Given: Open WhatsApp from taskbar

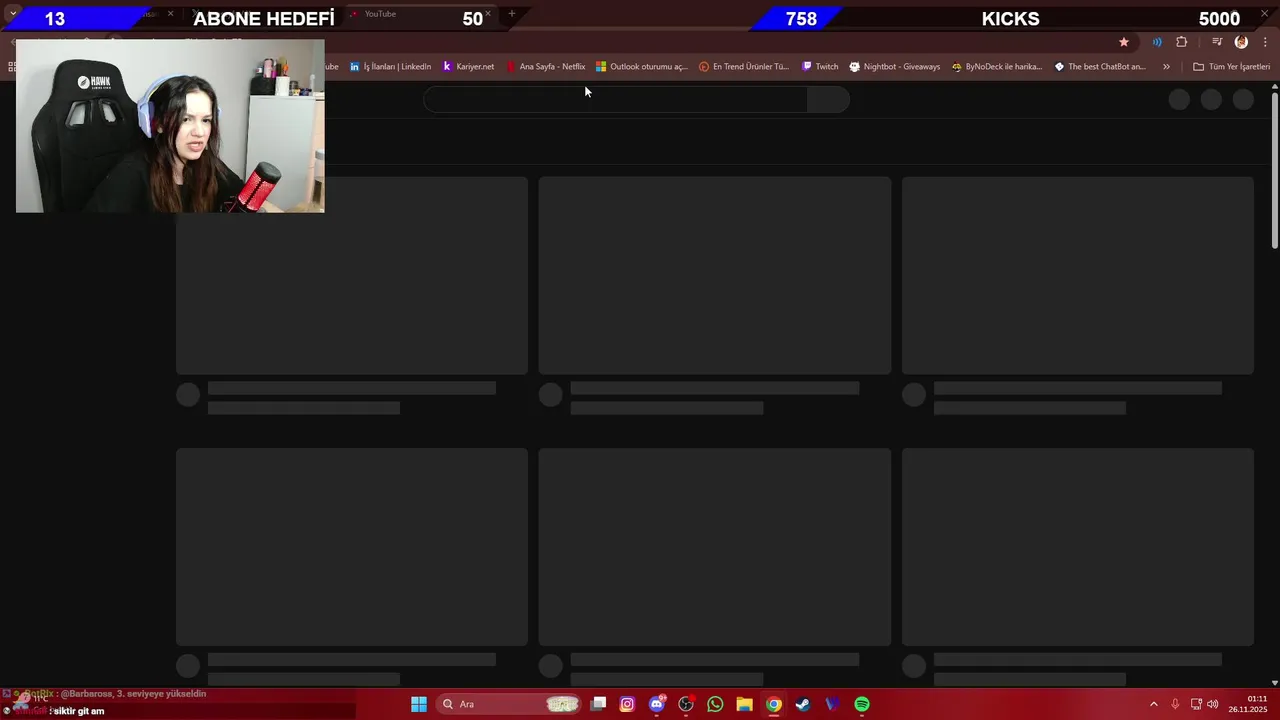Looking at the screenshot, I should (x=715, y=704).
